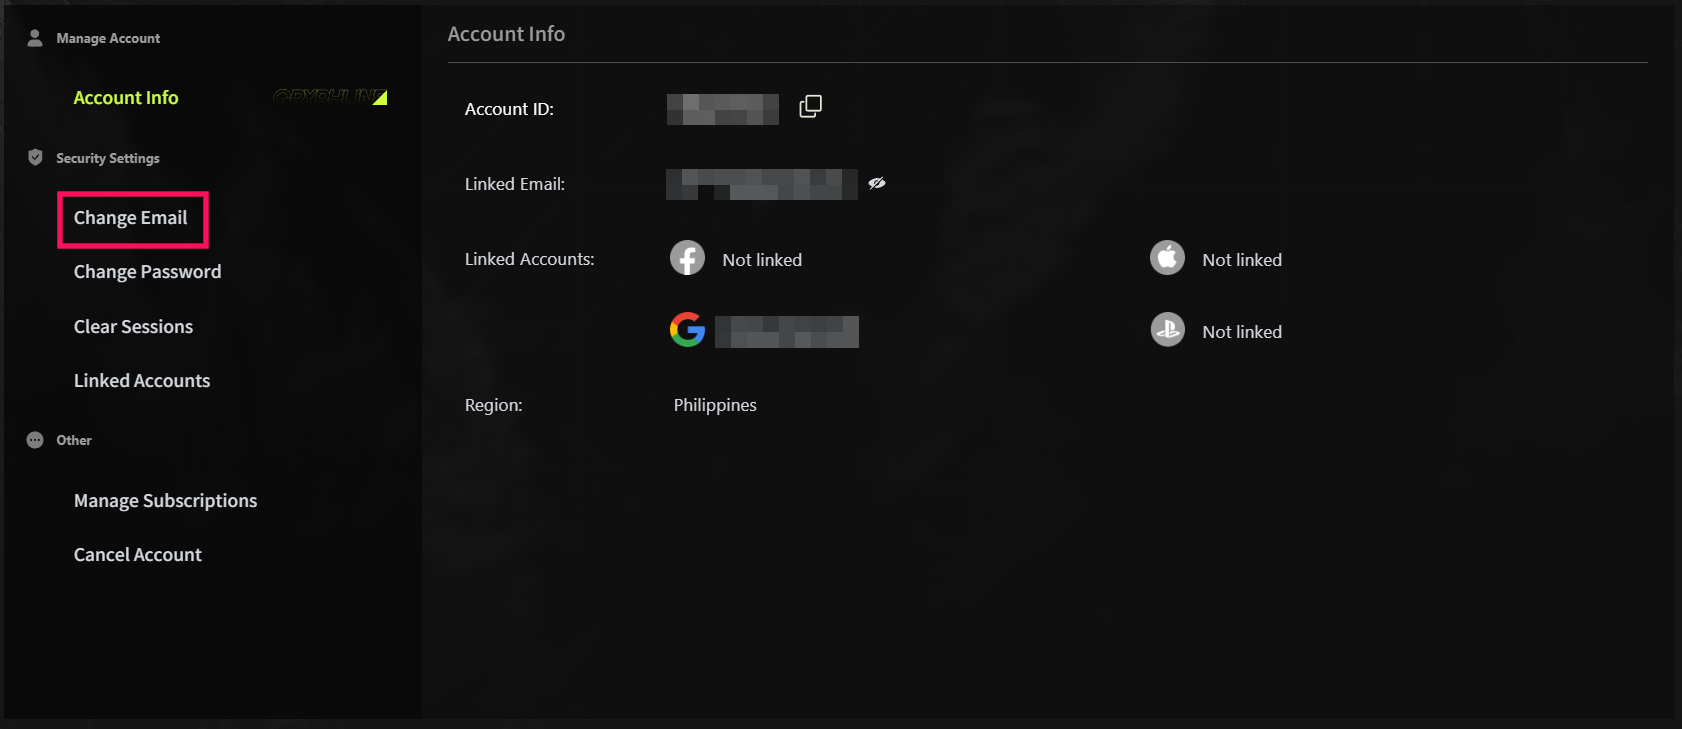The height and width of the screenshot is (729, 1682).
Task: Open the Account Info page
Action: 126,97
